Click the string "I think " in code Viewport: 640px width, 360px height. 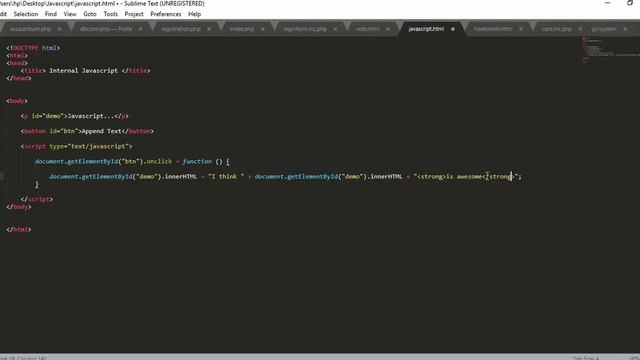pyautogui.click(x=226, y=176)
